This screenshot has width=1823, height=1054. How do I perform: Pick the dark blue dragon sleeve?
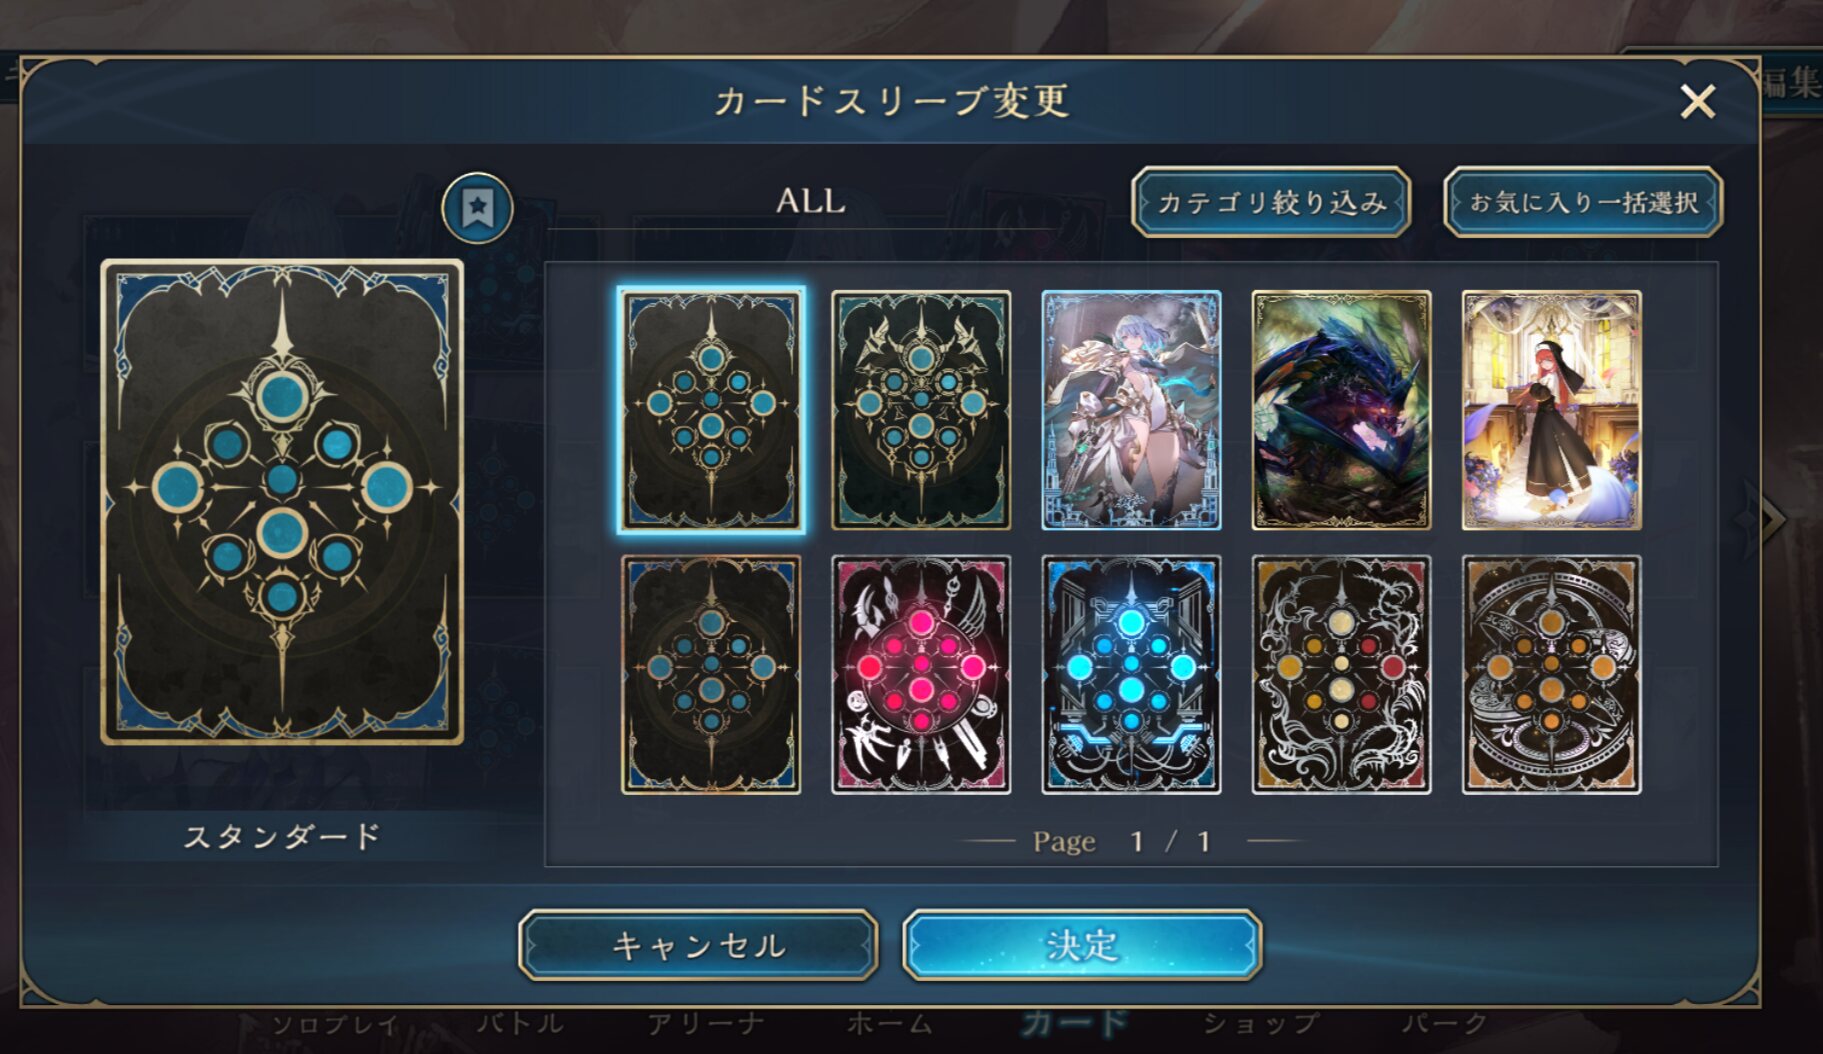pyautogui.click(x=1341, y=410)
